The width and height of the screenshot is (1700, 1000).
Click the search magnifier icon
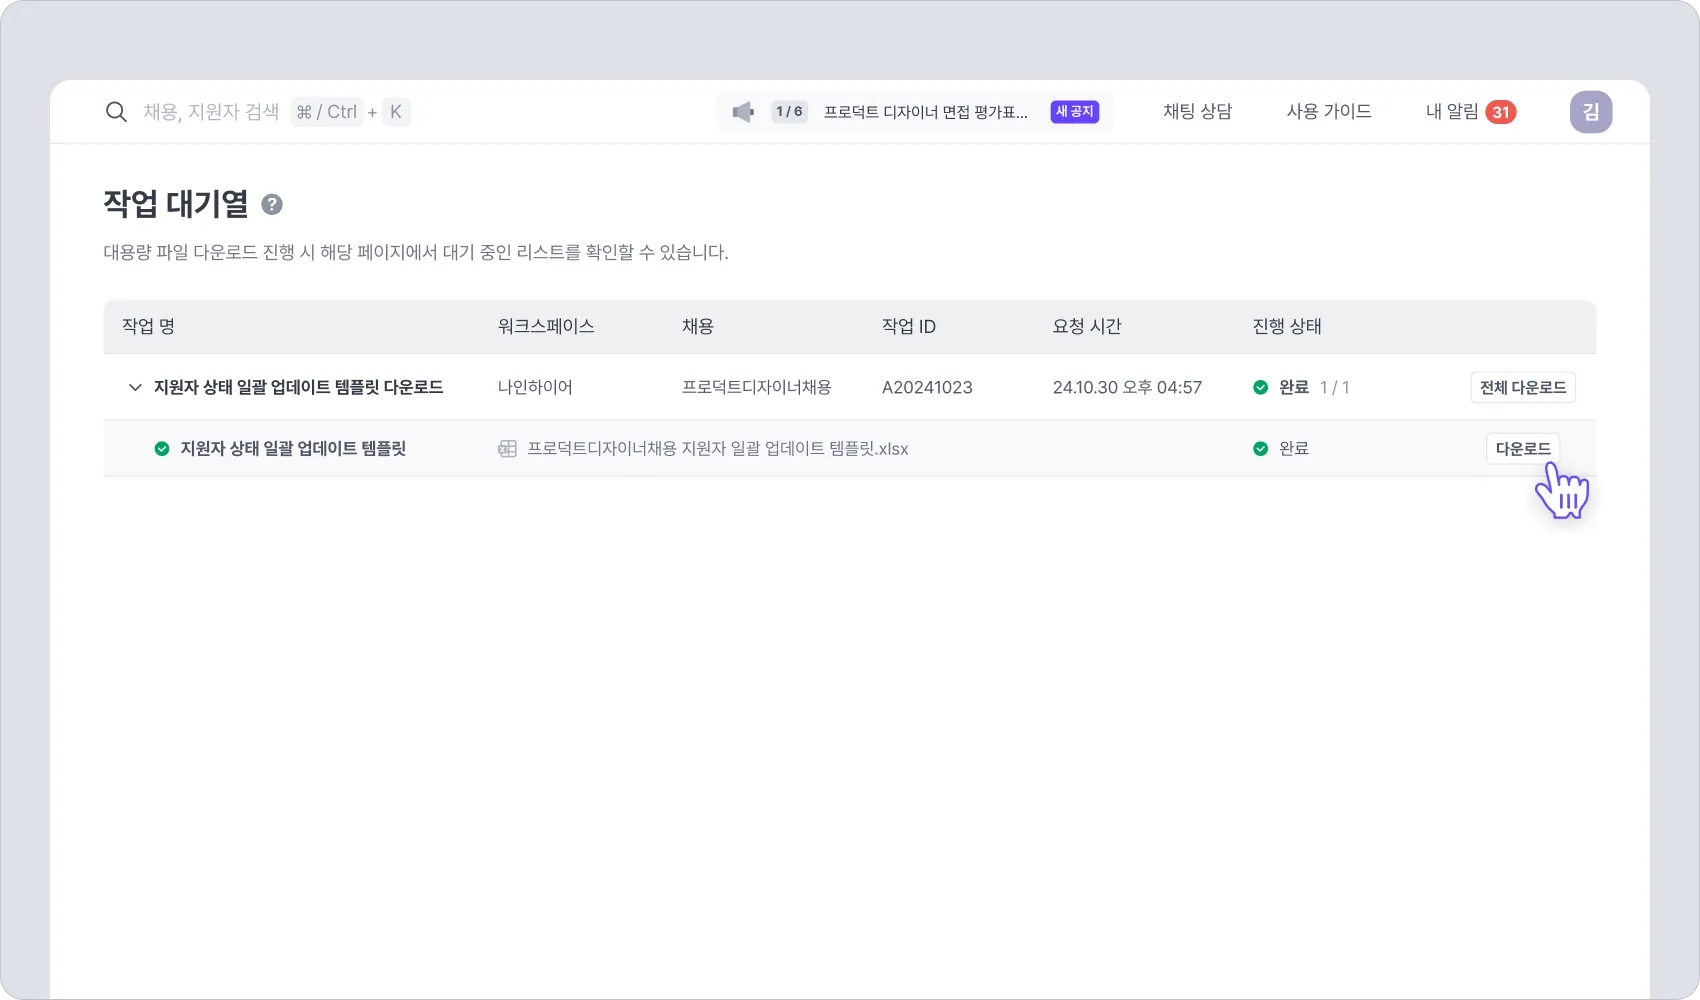(x=116, y=112)
